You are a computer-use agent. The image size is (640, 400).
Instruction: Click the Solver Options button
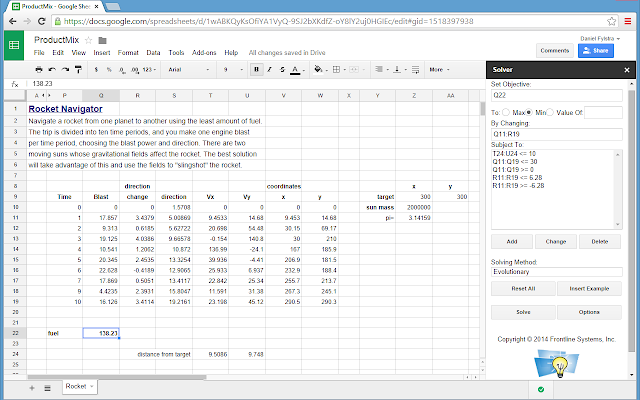click(x=589, y=312)
